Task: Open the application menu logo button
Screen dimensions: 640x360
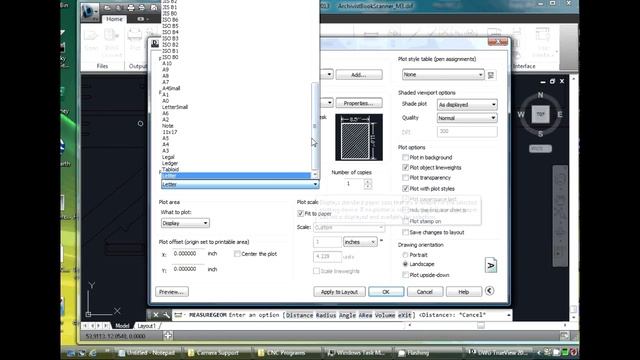Action: [x=89, y=11]
